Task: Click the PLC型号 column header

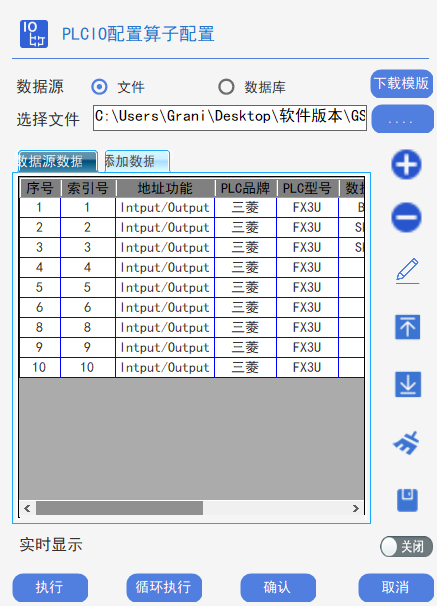Action: pyautogui.click(x=308, y=188)
